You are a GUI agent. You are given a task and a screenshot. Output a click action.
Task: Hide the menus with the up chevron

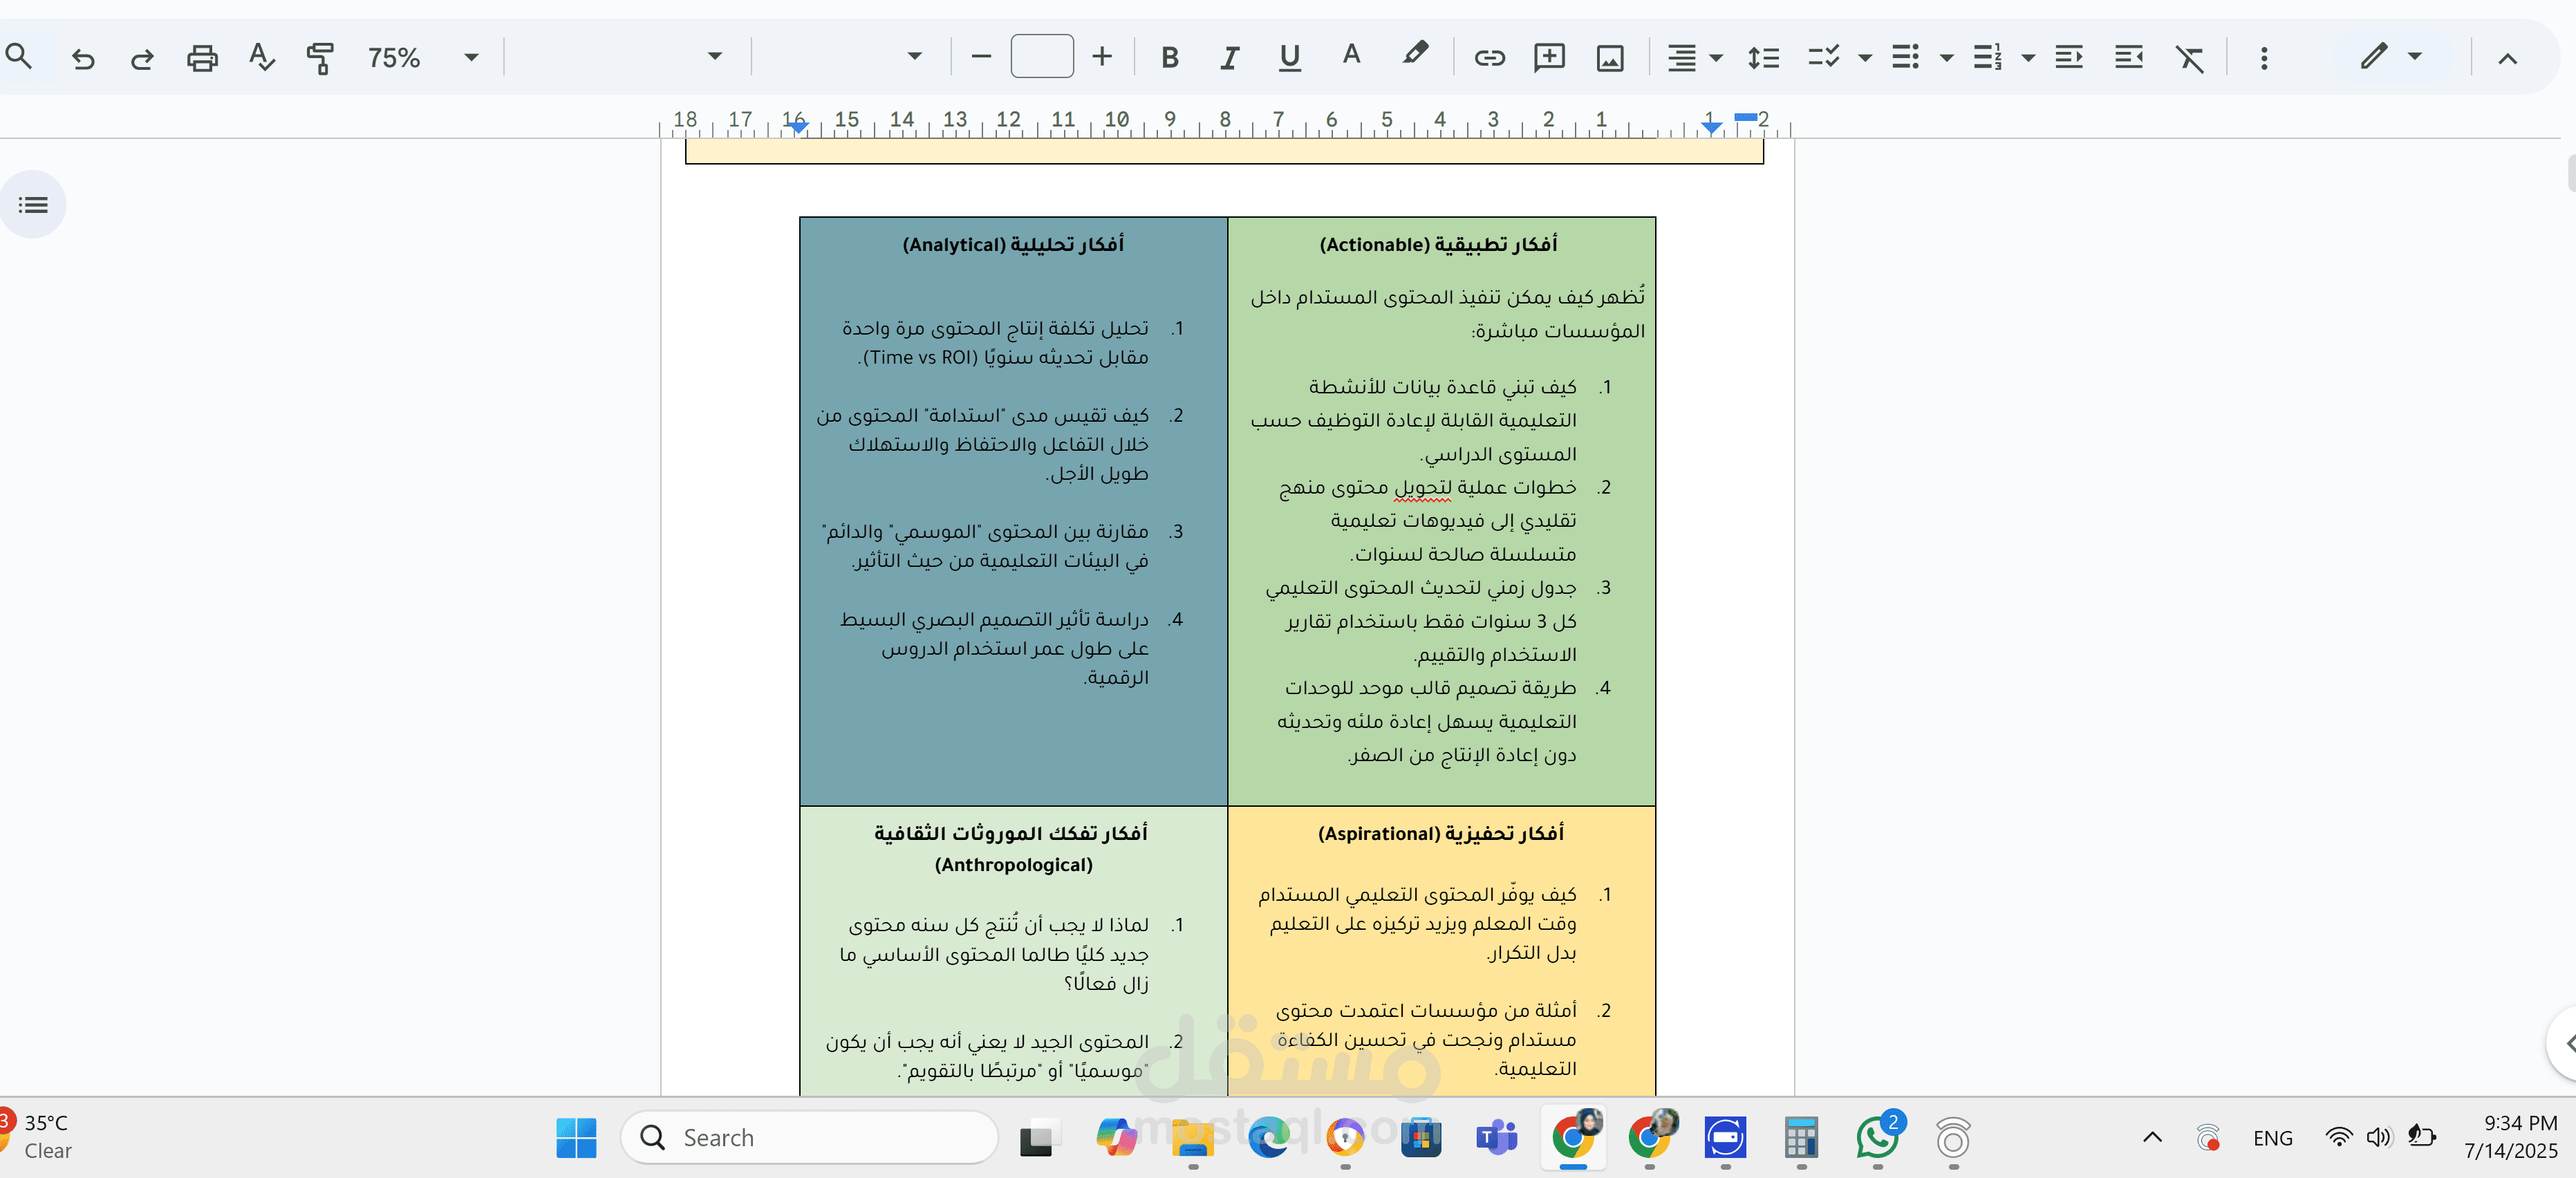(2507, 58)
